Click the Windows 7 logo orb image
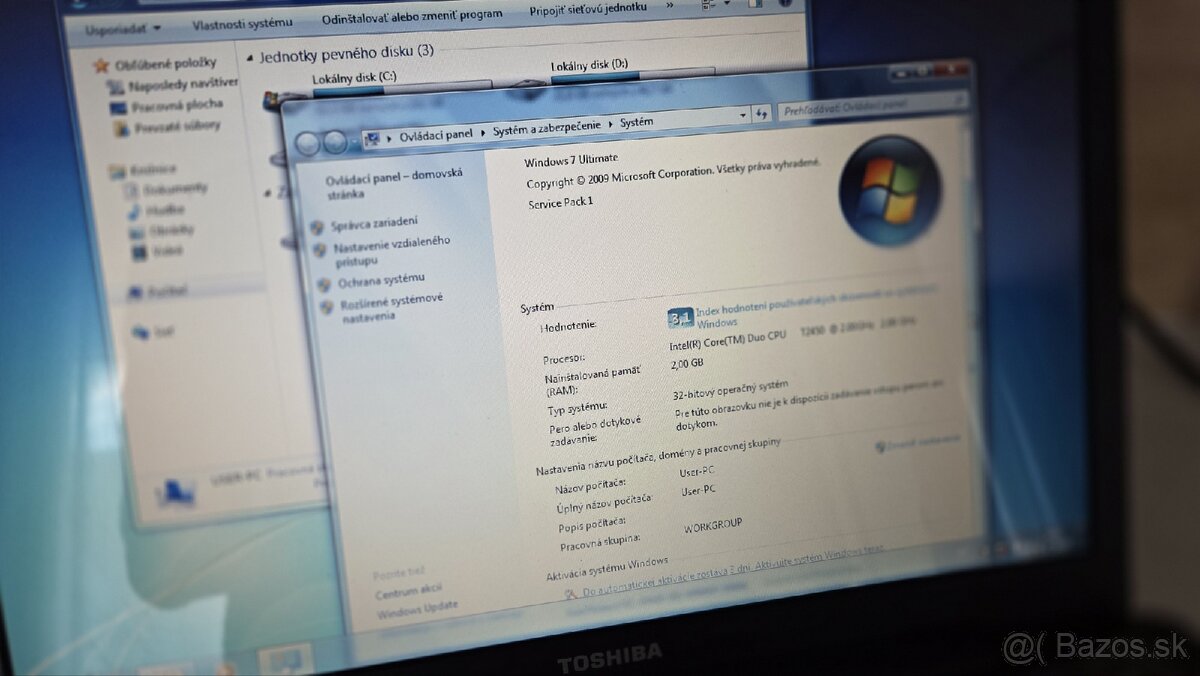The width and height of the screenshot is (1200, 676). click(x=889, y=190)
